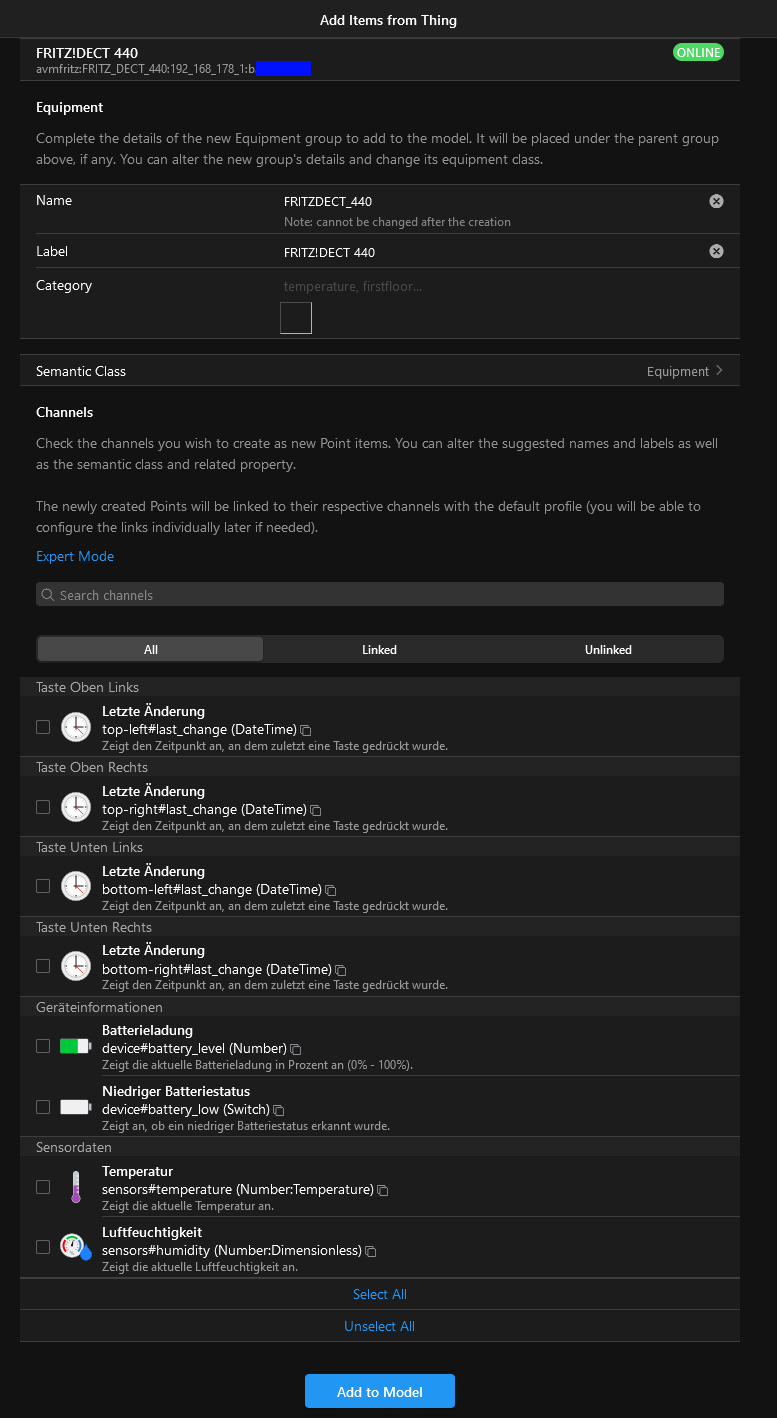This screenshot has height=1418, width=777.
Task: Open the Semantic Class Equipment selector
Action: point(380,371)
